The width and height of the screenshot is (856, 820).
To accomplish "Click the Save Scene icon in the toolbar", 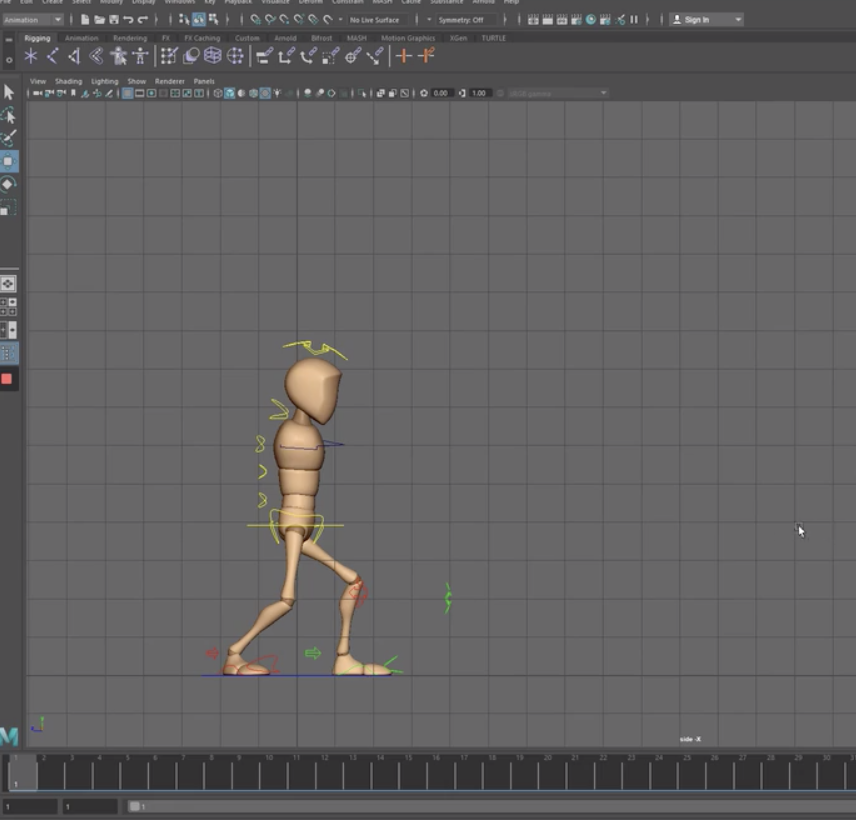I will pyautogui.click(x=114, y=19).
